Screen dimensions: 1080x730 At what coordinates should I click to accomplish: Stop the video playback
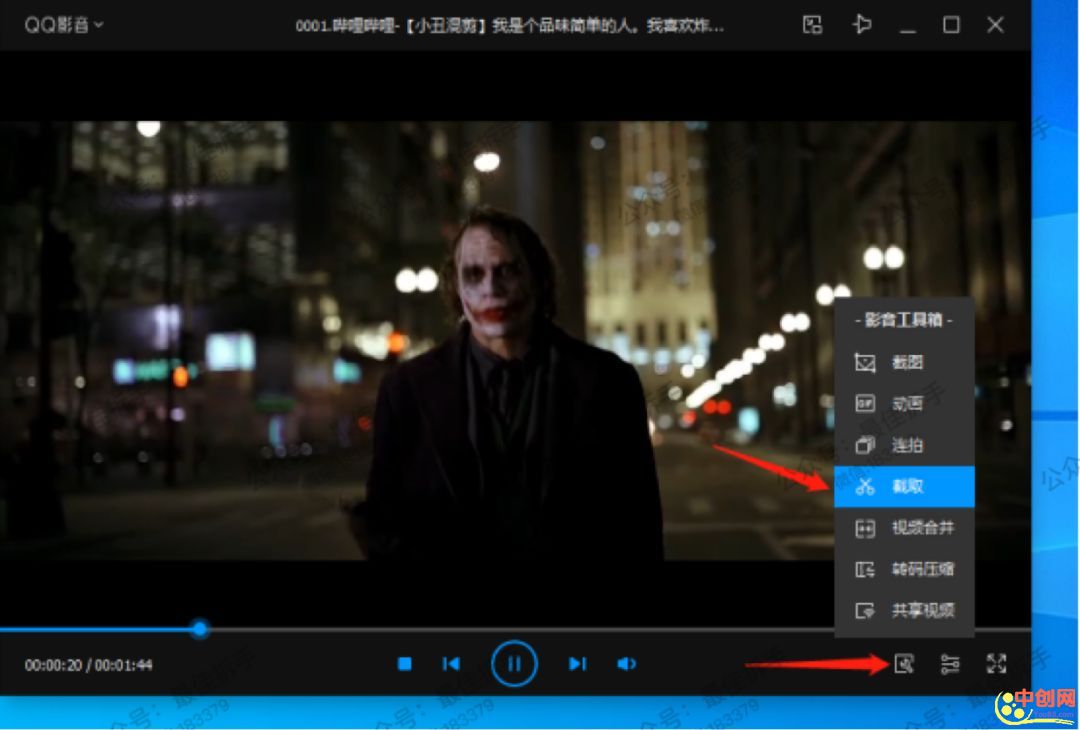pos(405,664)
